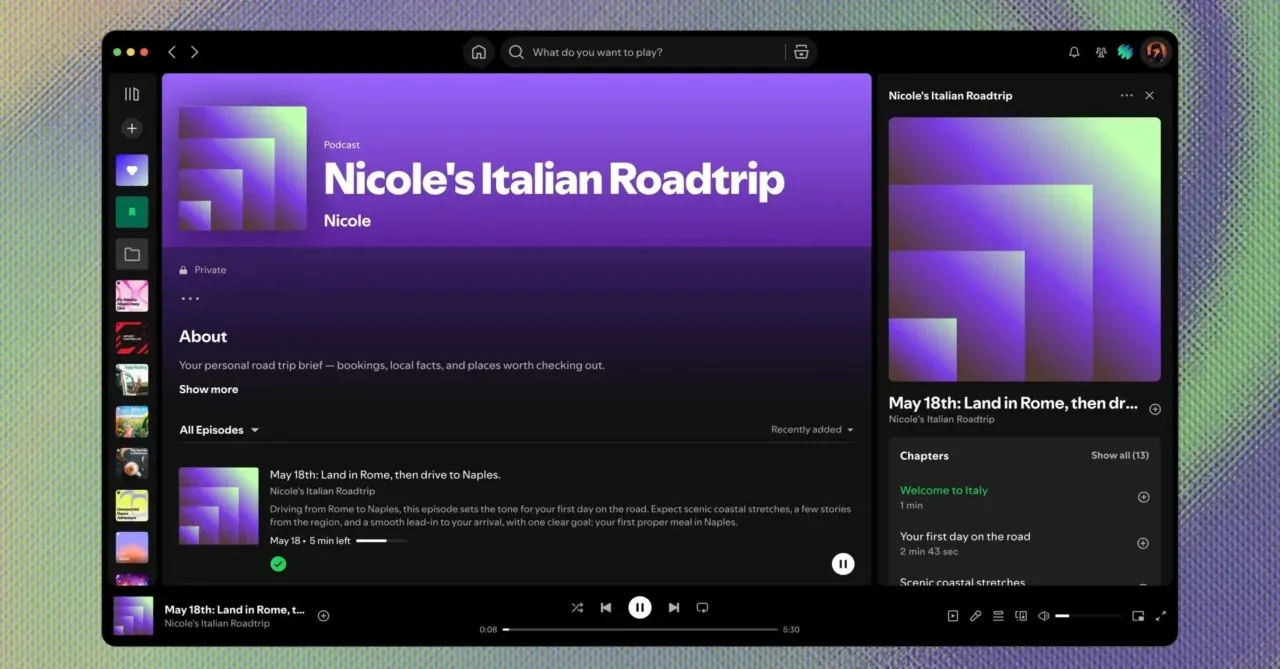Open the Recently added sort dropdown
The width and height of the screenshot is (1280, 669).
click(x=812, y=430)
